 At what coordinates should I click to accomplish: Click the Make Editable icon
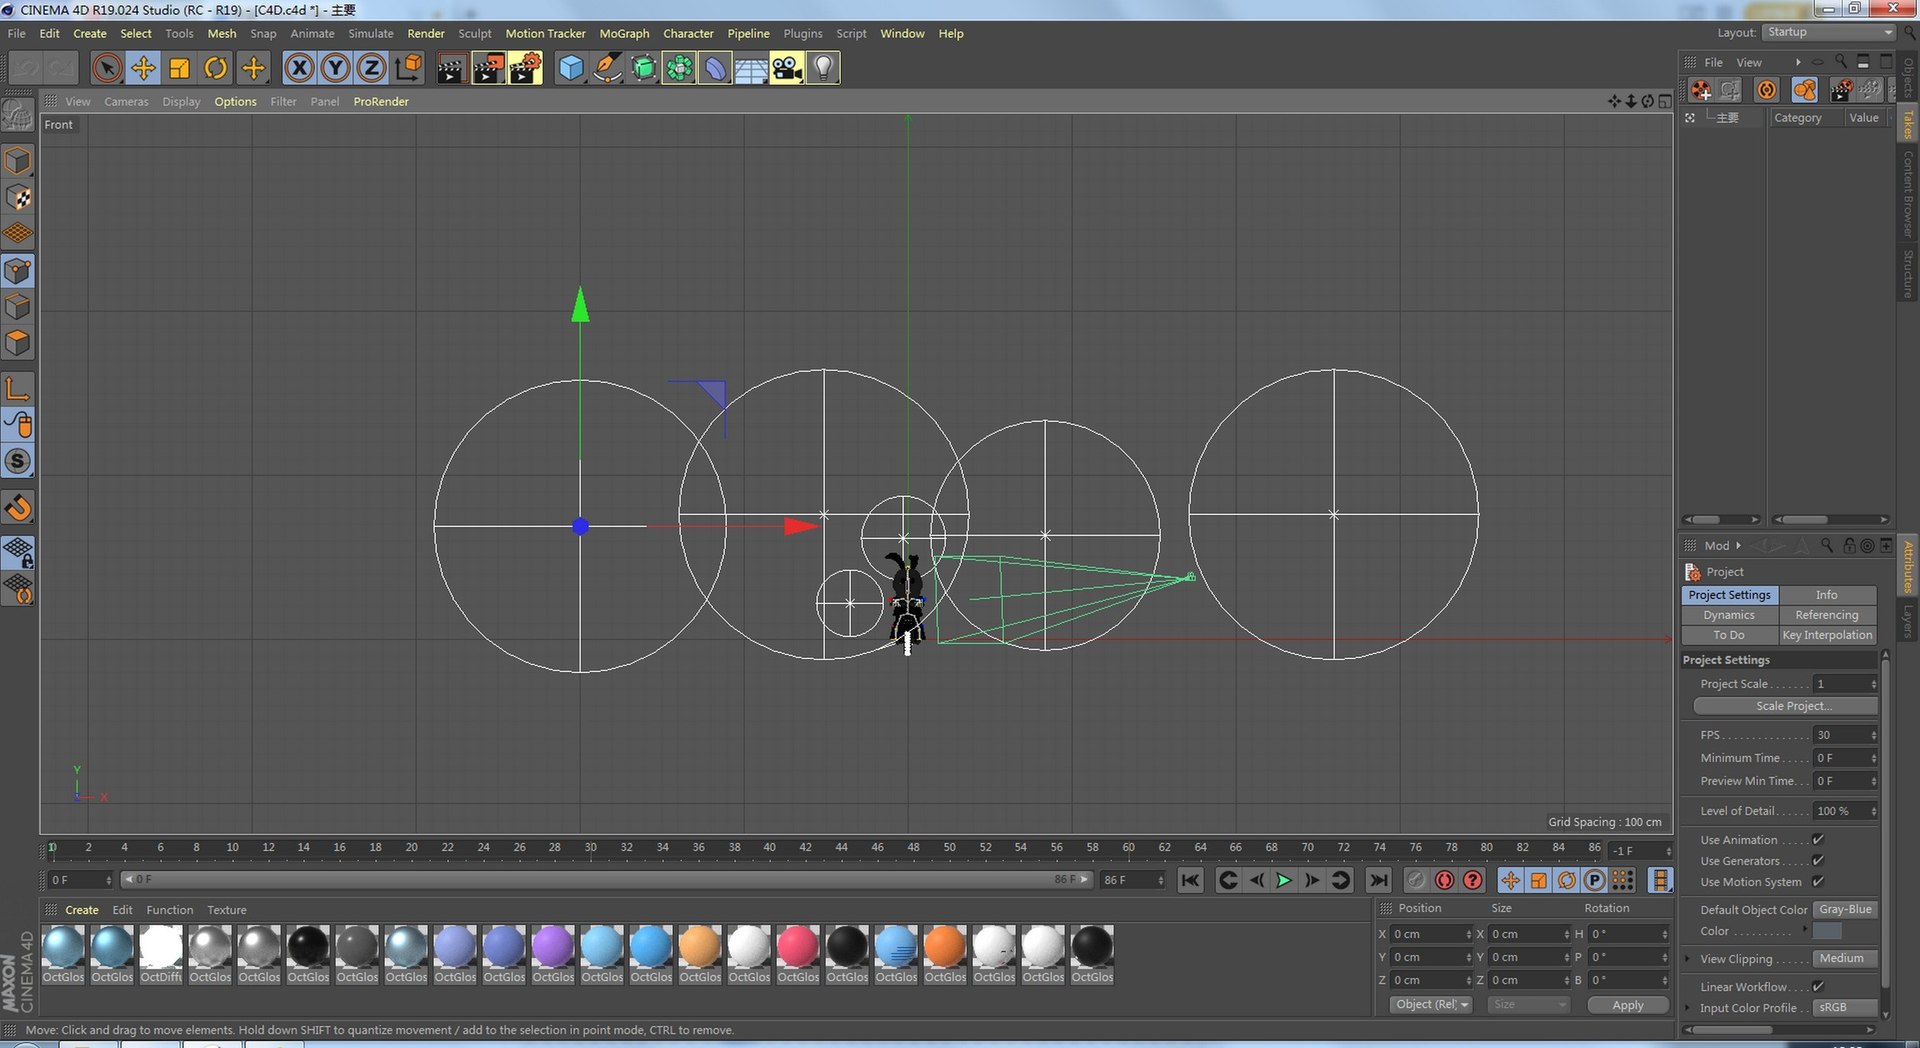coord(18,116)
